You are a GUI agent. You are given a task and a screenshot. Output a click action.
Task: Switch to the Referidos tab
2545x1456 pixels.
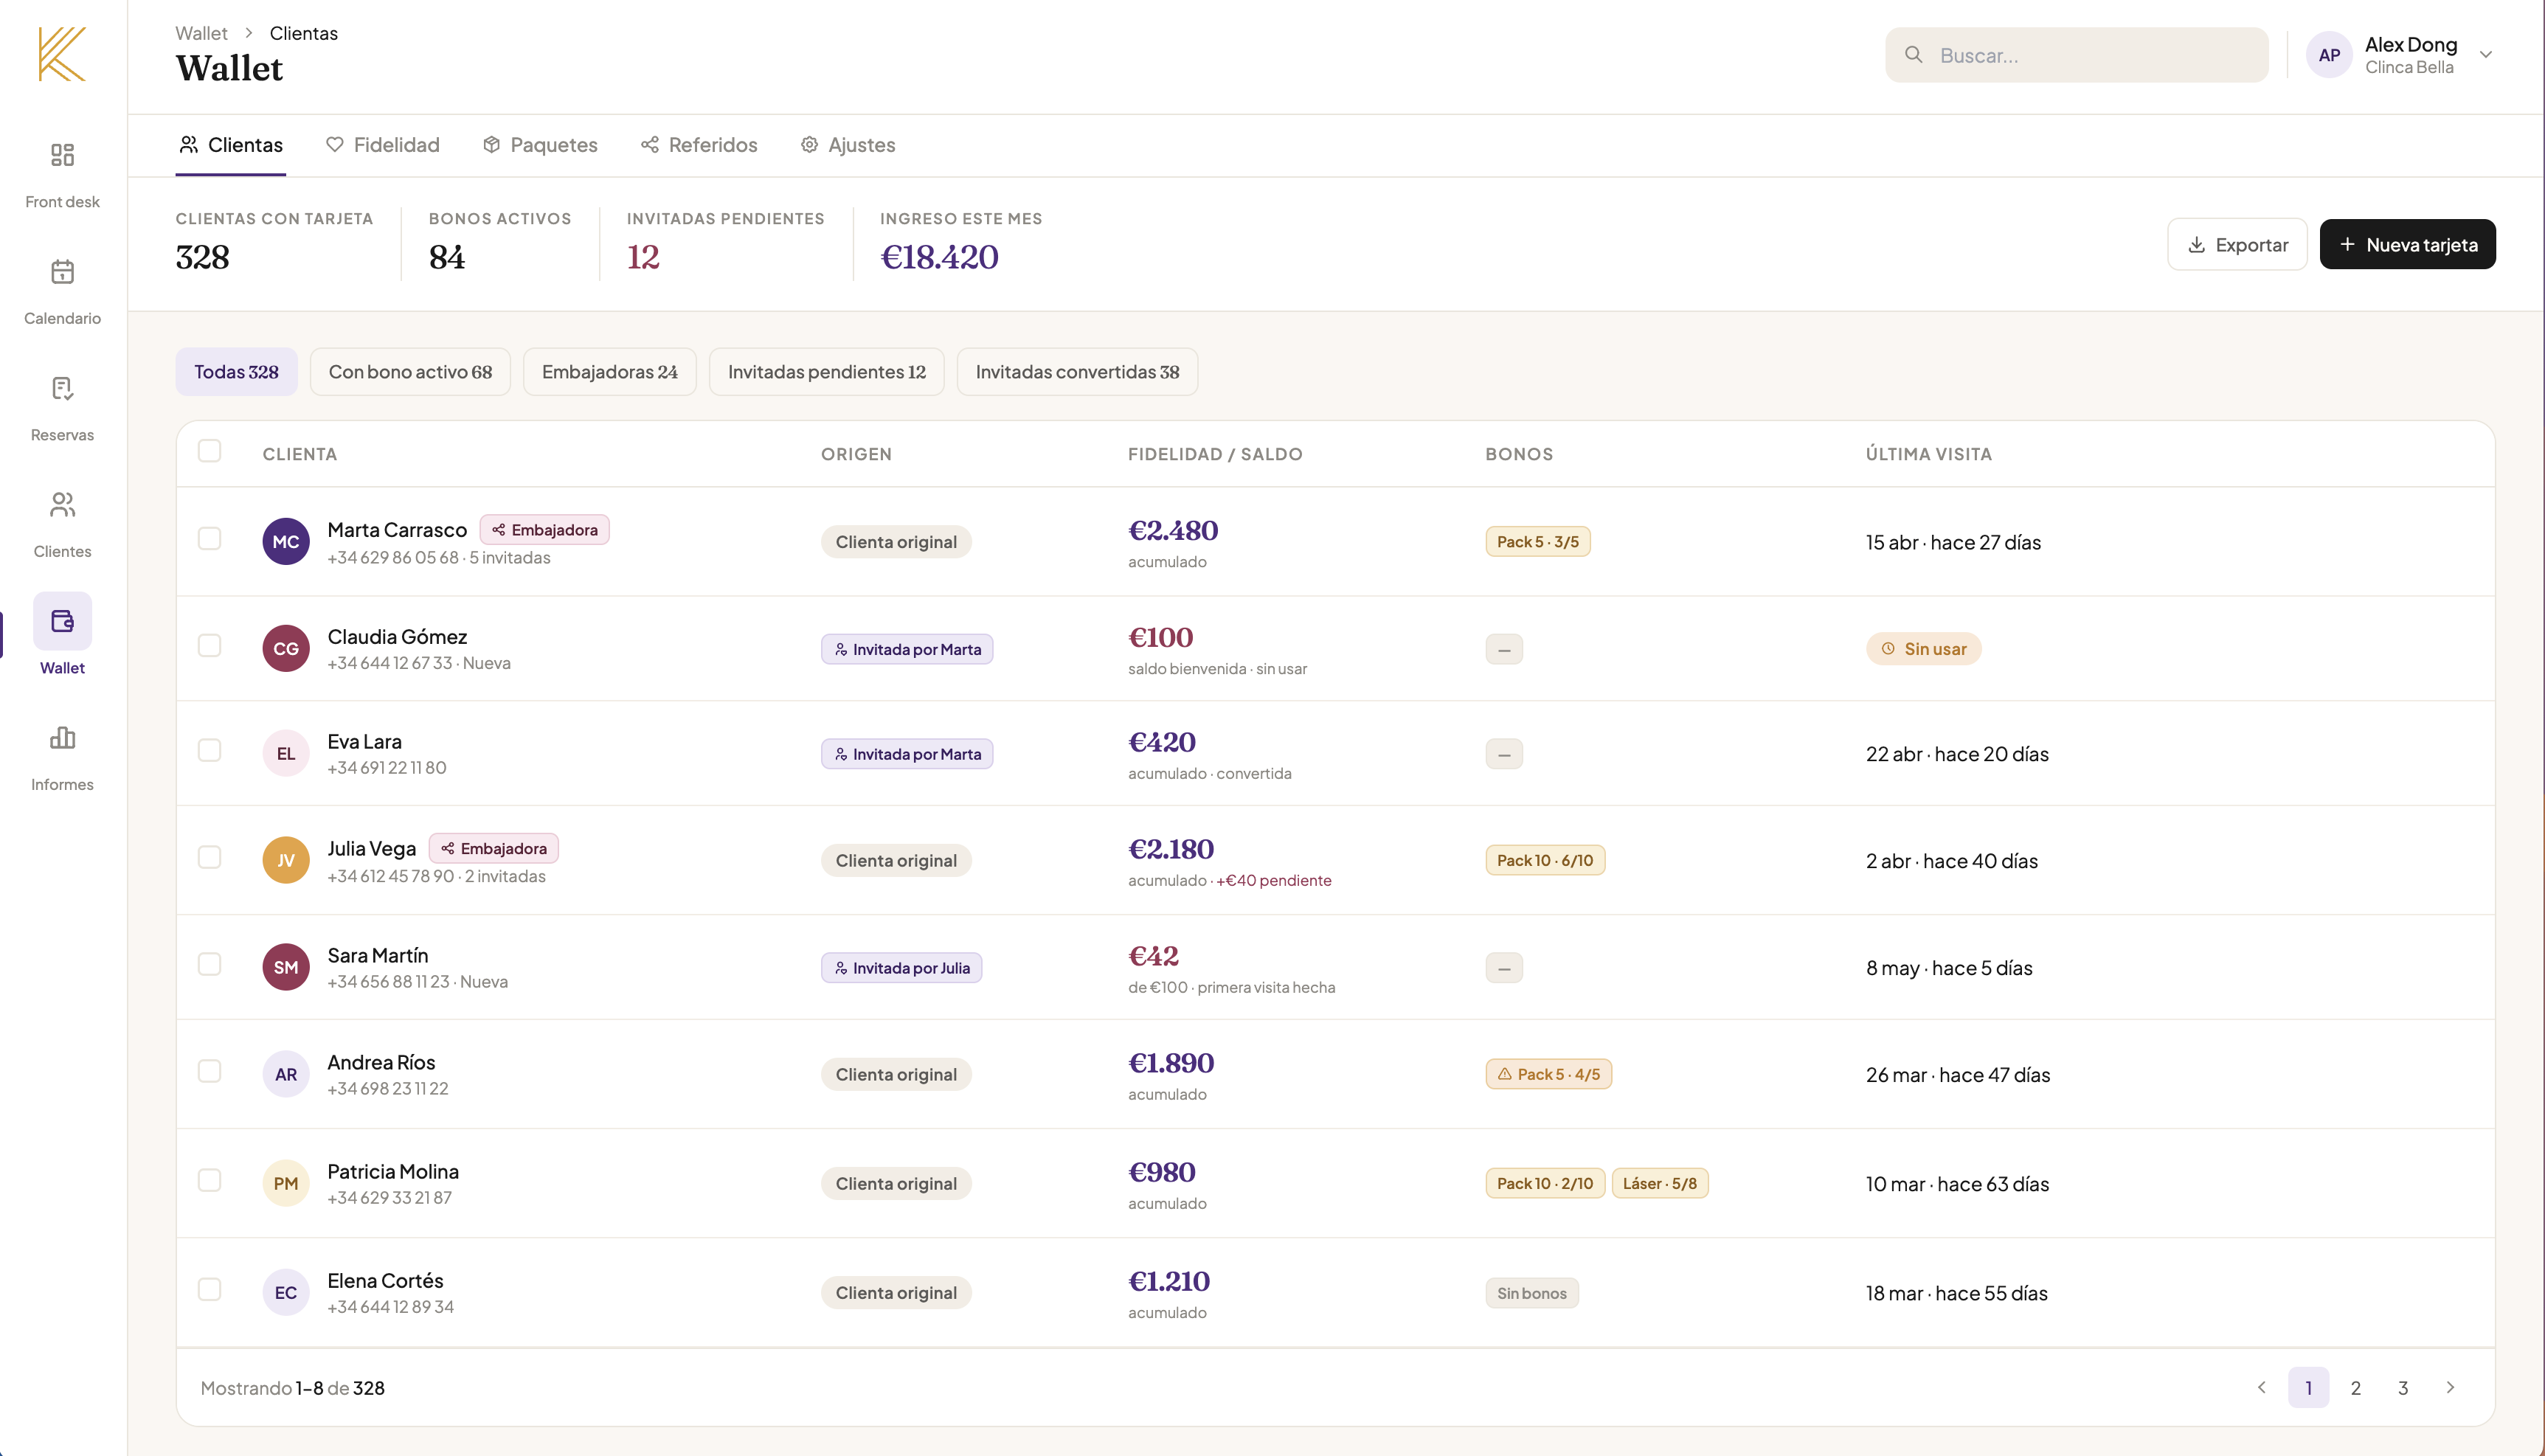pyautogui.click(x=699, y=145)
